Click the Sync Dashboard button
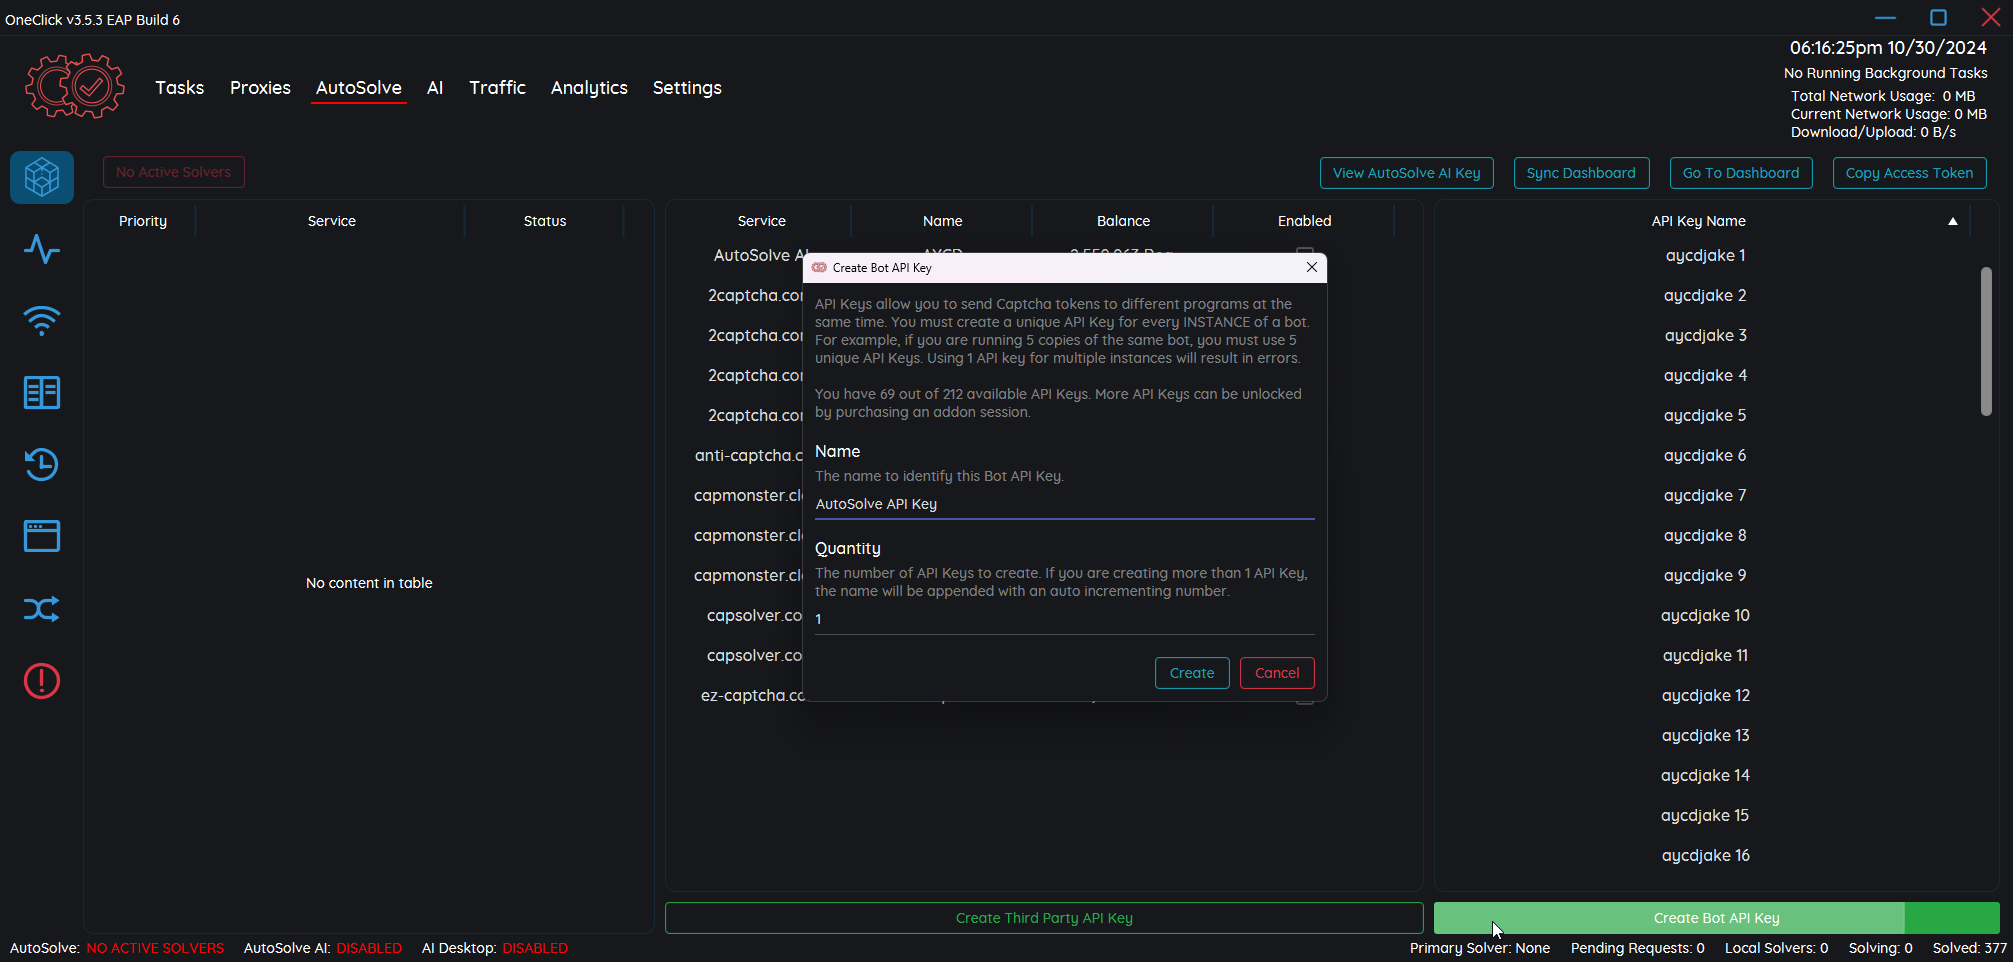 [1581, 173]
